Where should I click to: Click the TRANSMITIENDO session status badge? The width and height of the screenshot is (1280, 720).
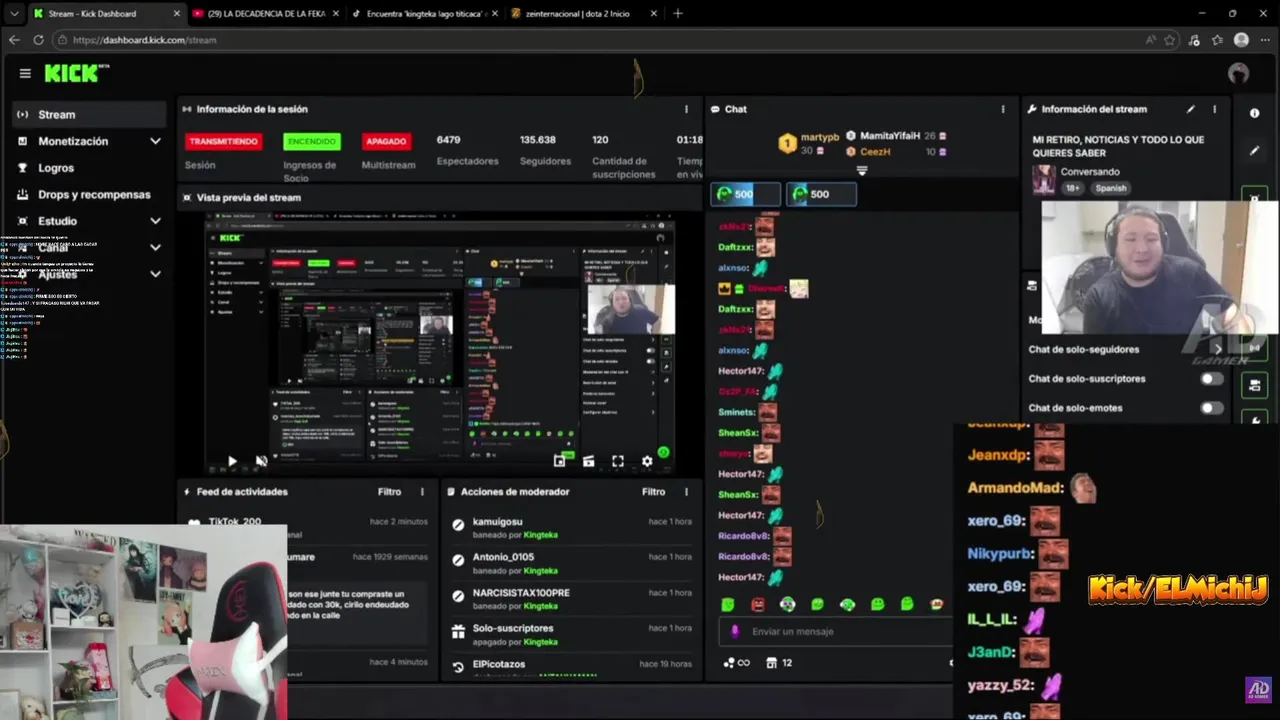click(x=224, y=142)
